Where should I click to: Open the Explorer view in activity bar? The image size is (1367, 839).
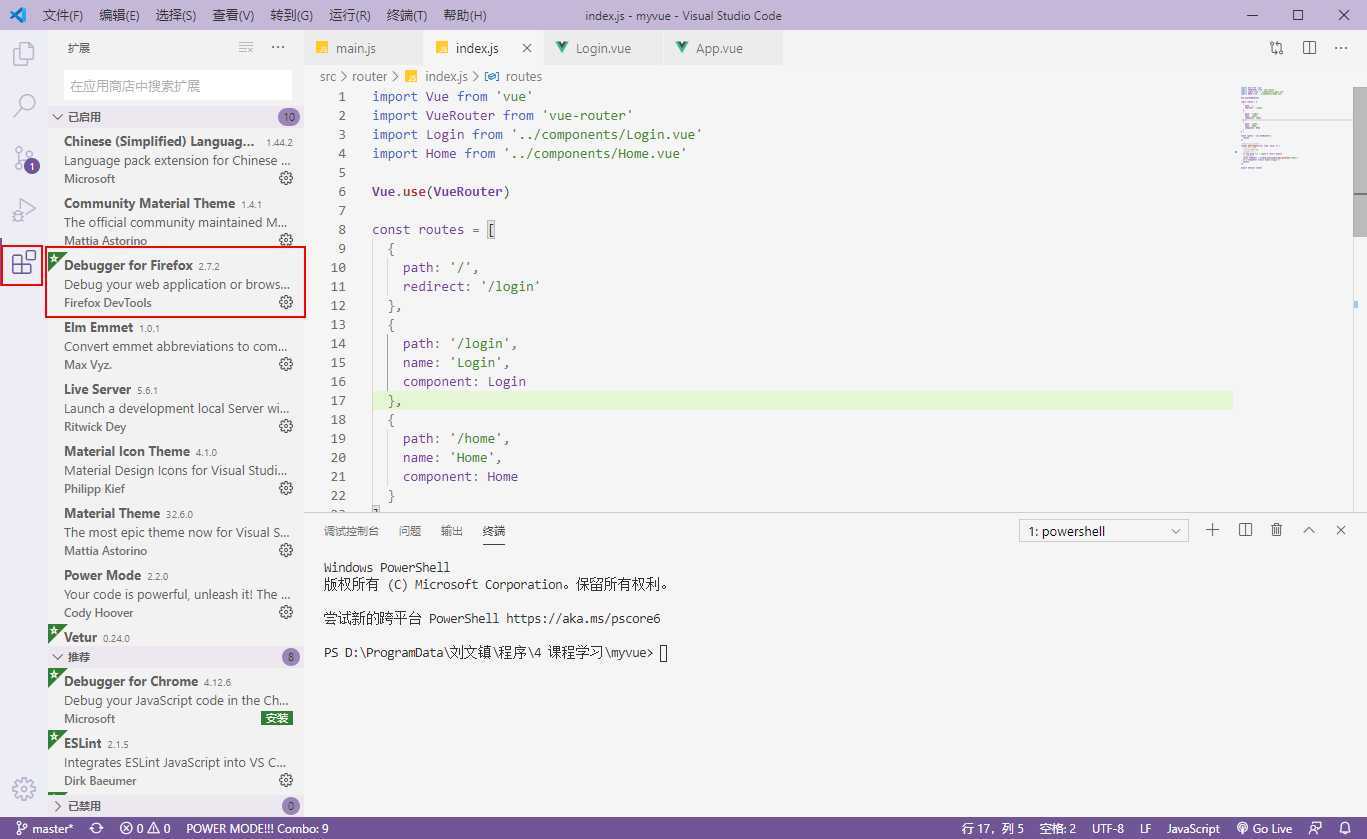(x=23, y=54)
